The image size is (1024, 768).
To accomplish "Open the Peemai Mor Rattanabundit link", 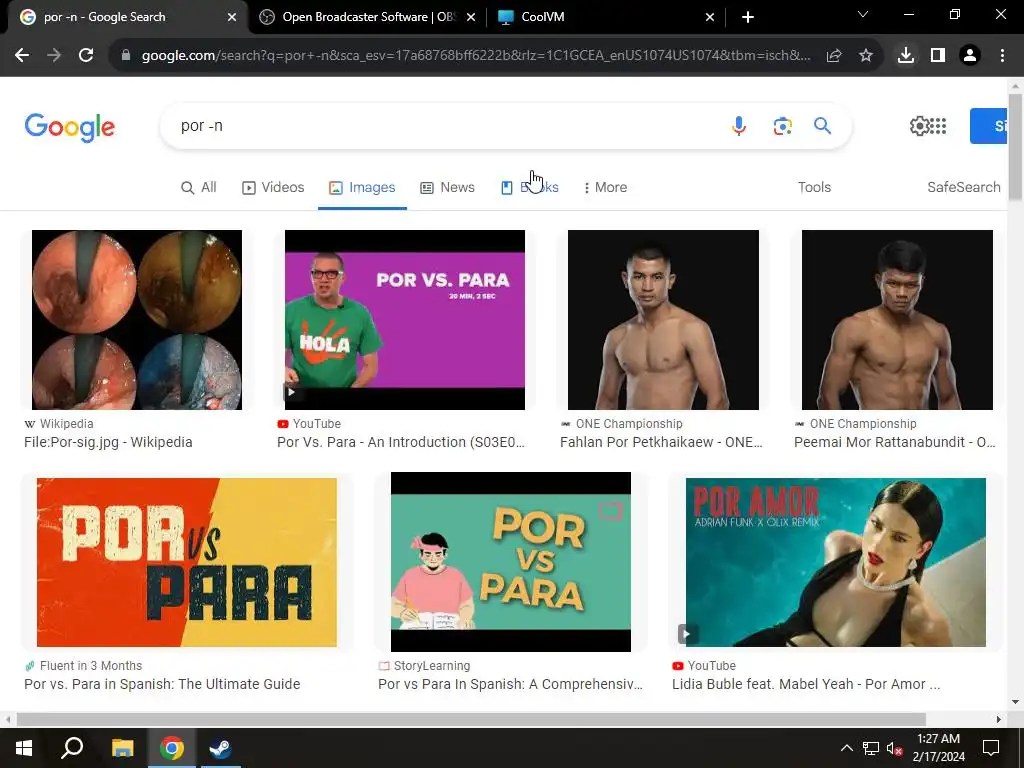I will pyautogui.click(x=895, y=442).
